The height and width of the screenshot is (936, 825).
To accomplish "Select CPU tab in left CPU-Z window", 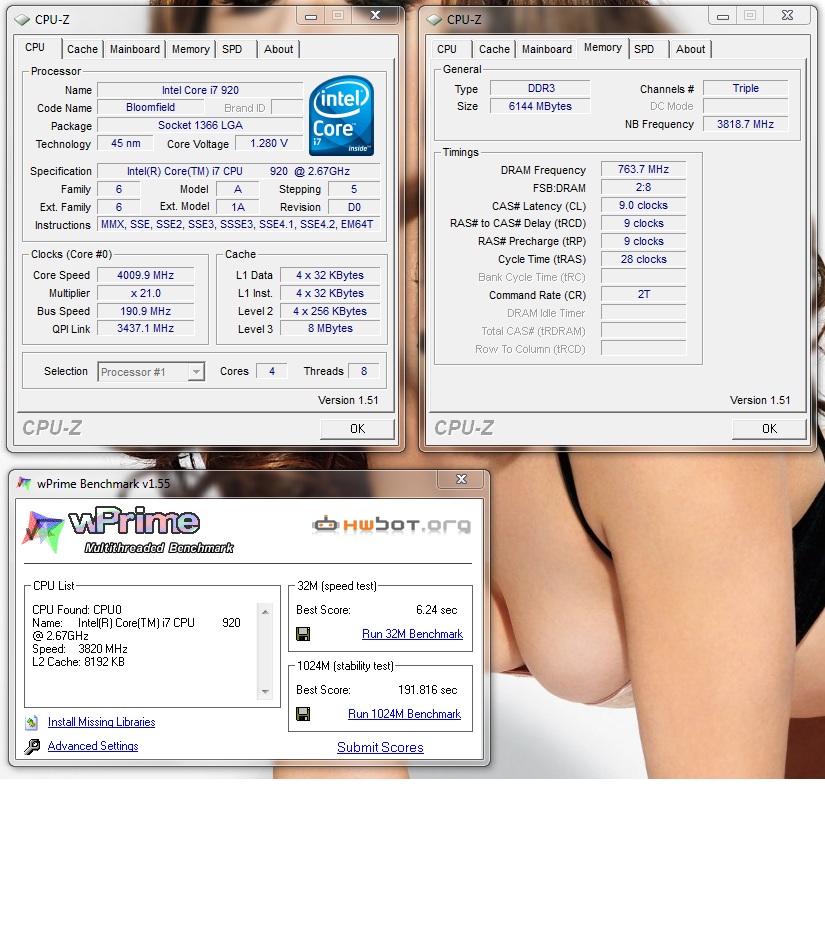I will [x=35, y=47].
